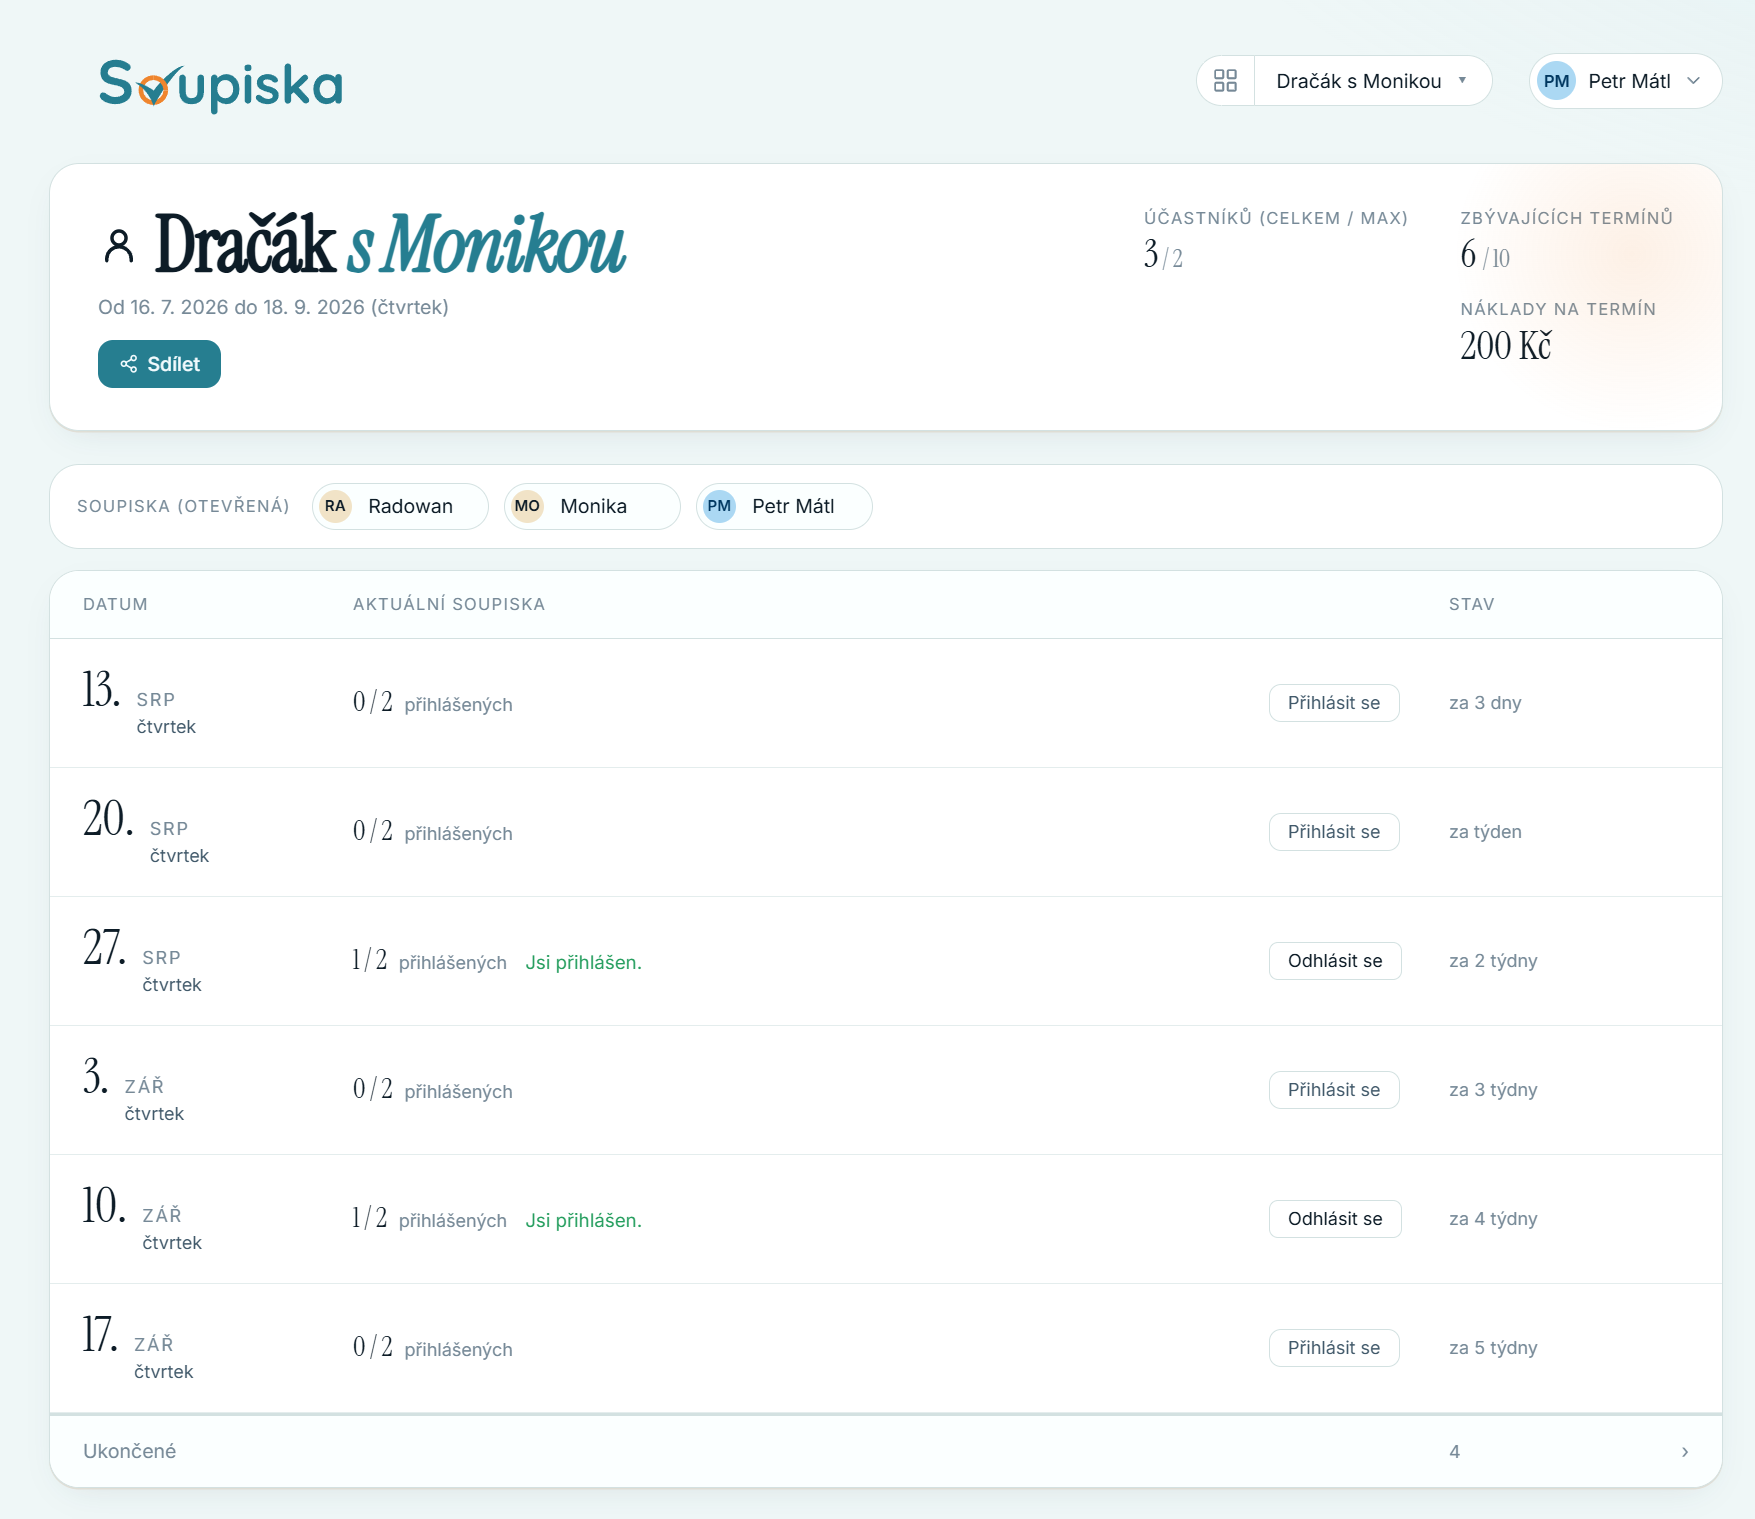Click the 'za 5 týdny' status

coord(1493,1348)
